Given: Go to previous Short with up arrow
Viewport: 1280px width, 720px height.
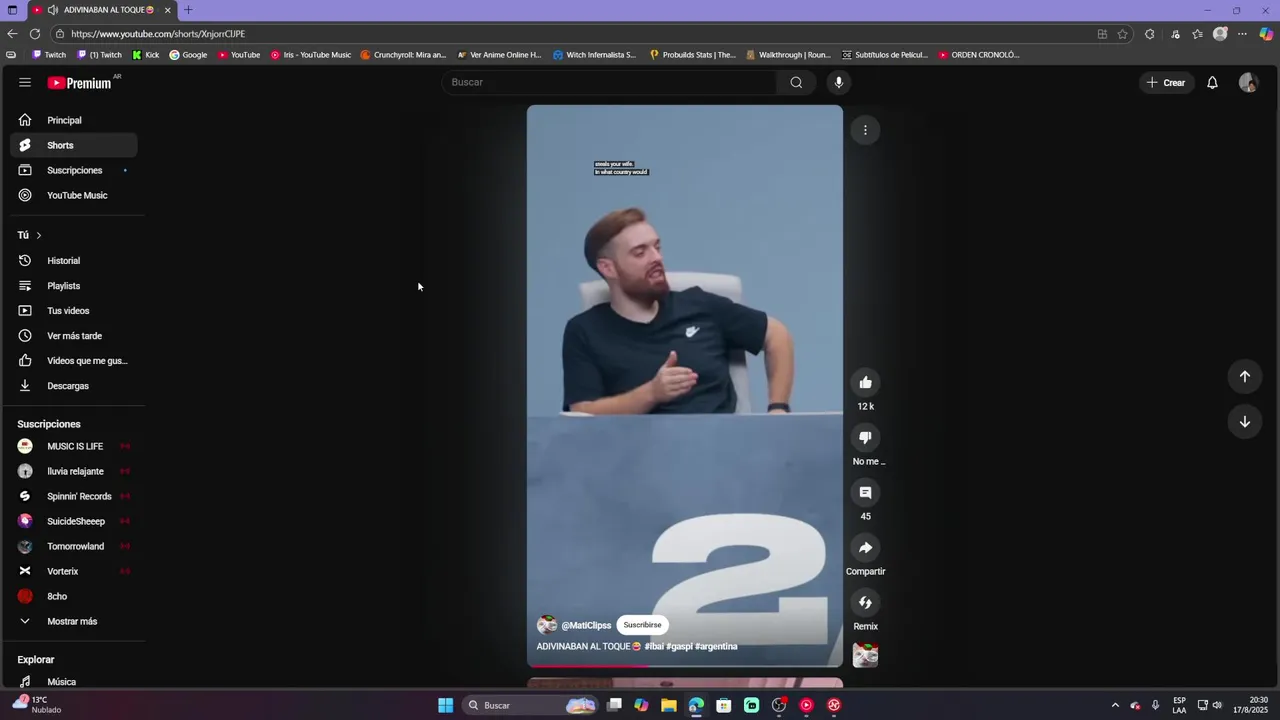Looking at the screenshot, I should [1245, 376].
